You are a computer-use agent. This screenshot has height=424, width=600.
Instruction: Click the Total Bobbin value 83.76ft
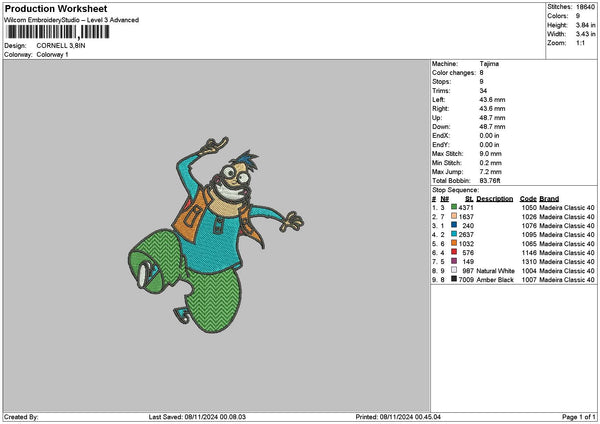click(490, 181)
